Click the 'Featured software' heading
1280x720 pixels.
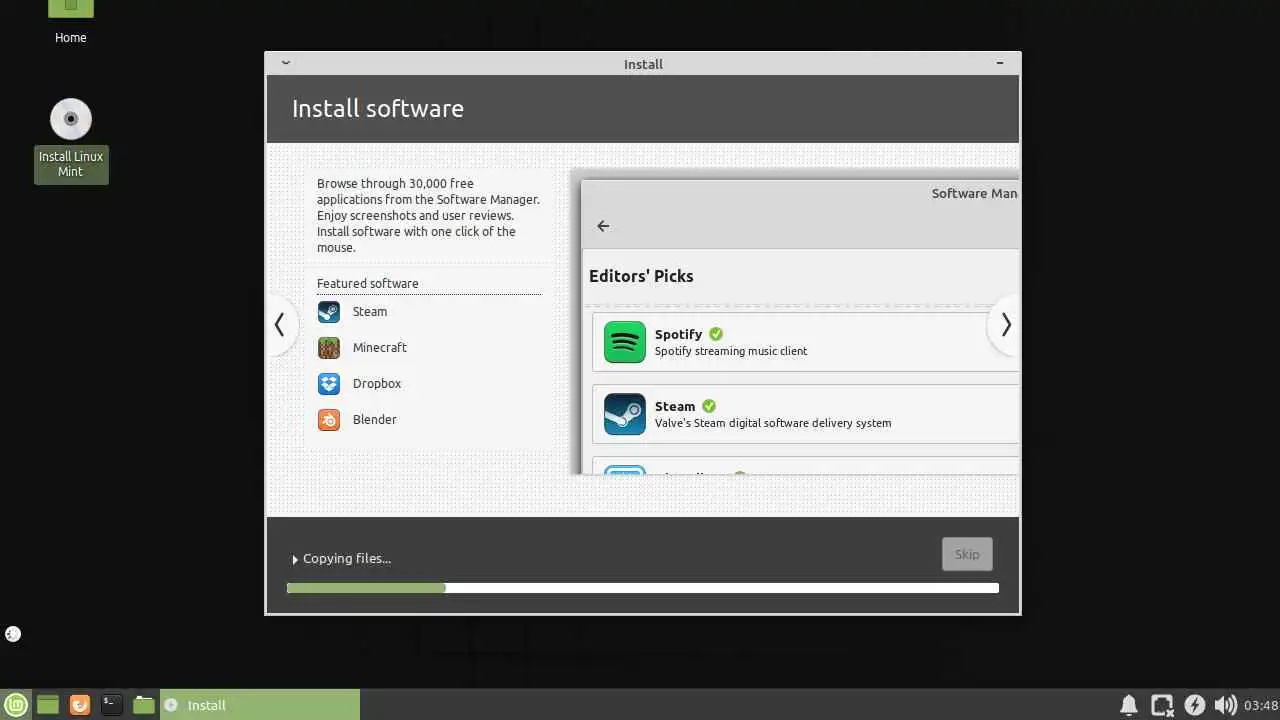(x=368, y=284)
